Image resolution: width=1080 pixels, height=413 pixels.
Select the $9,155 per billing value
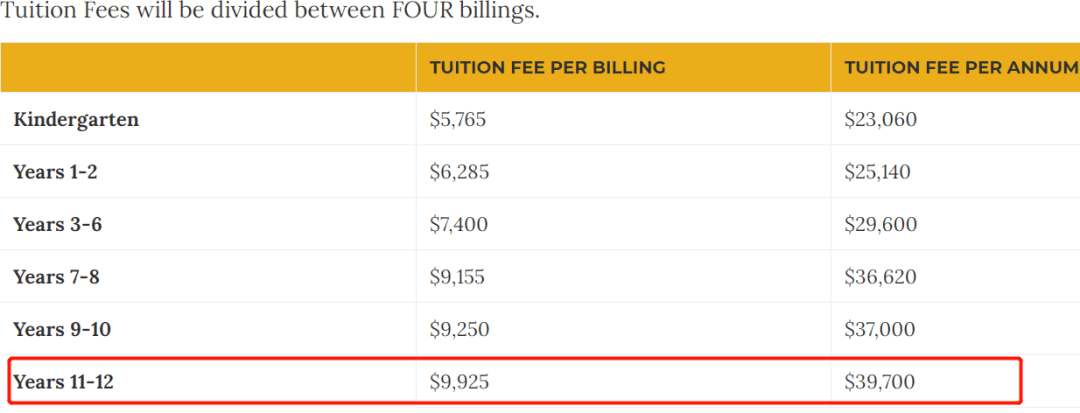[x=457, y=277]
